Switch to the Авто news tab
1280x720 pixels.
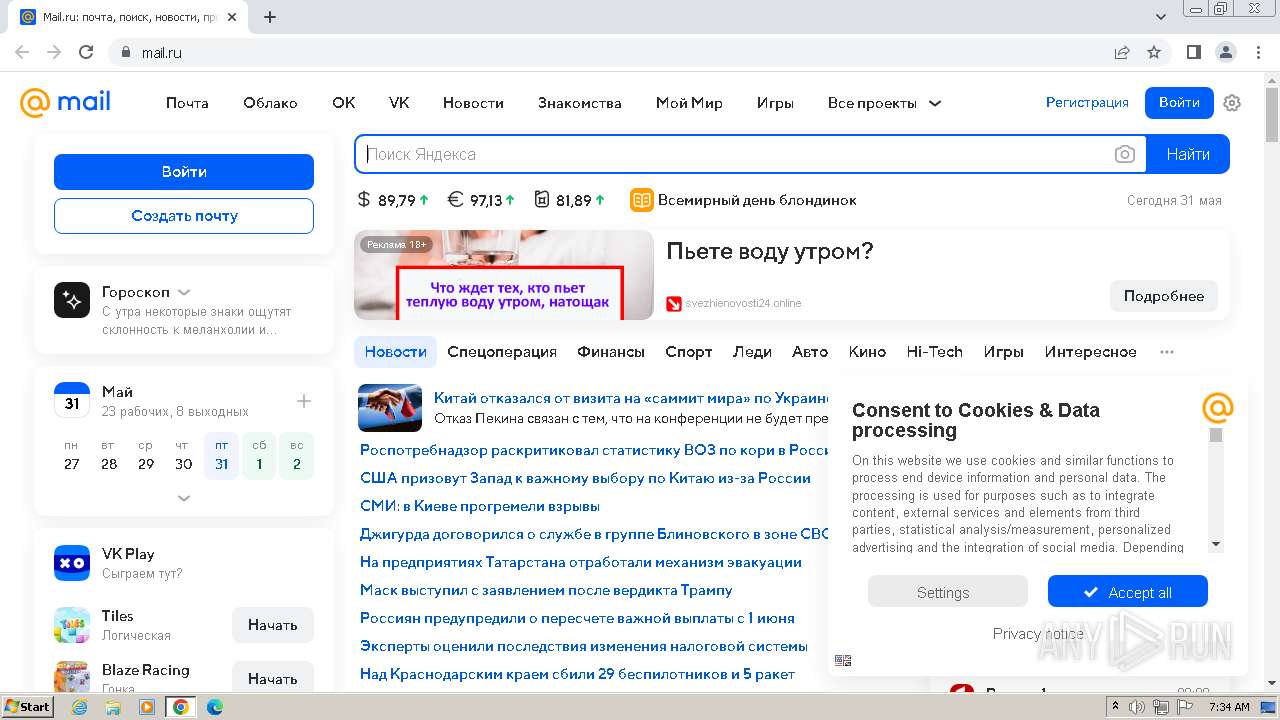click(810, 352)
